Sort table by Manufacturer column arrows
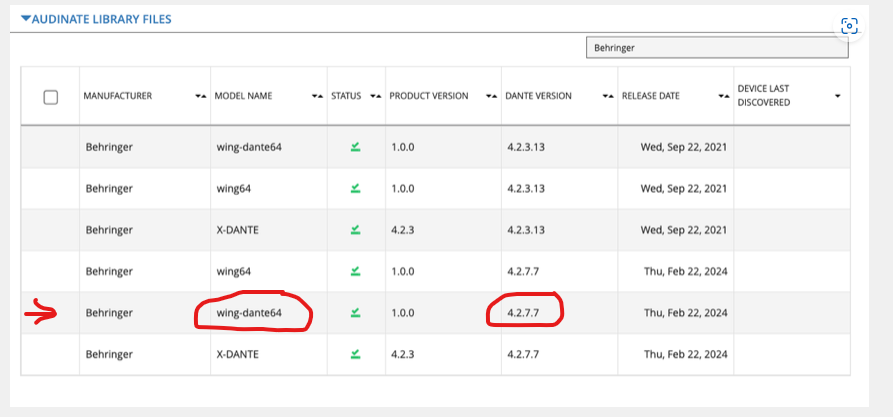Viewport: 893px width, 417px height. [200, 96]
